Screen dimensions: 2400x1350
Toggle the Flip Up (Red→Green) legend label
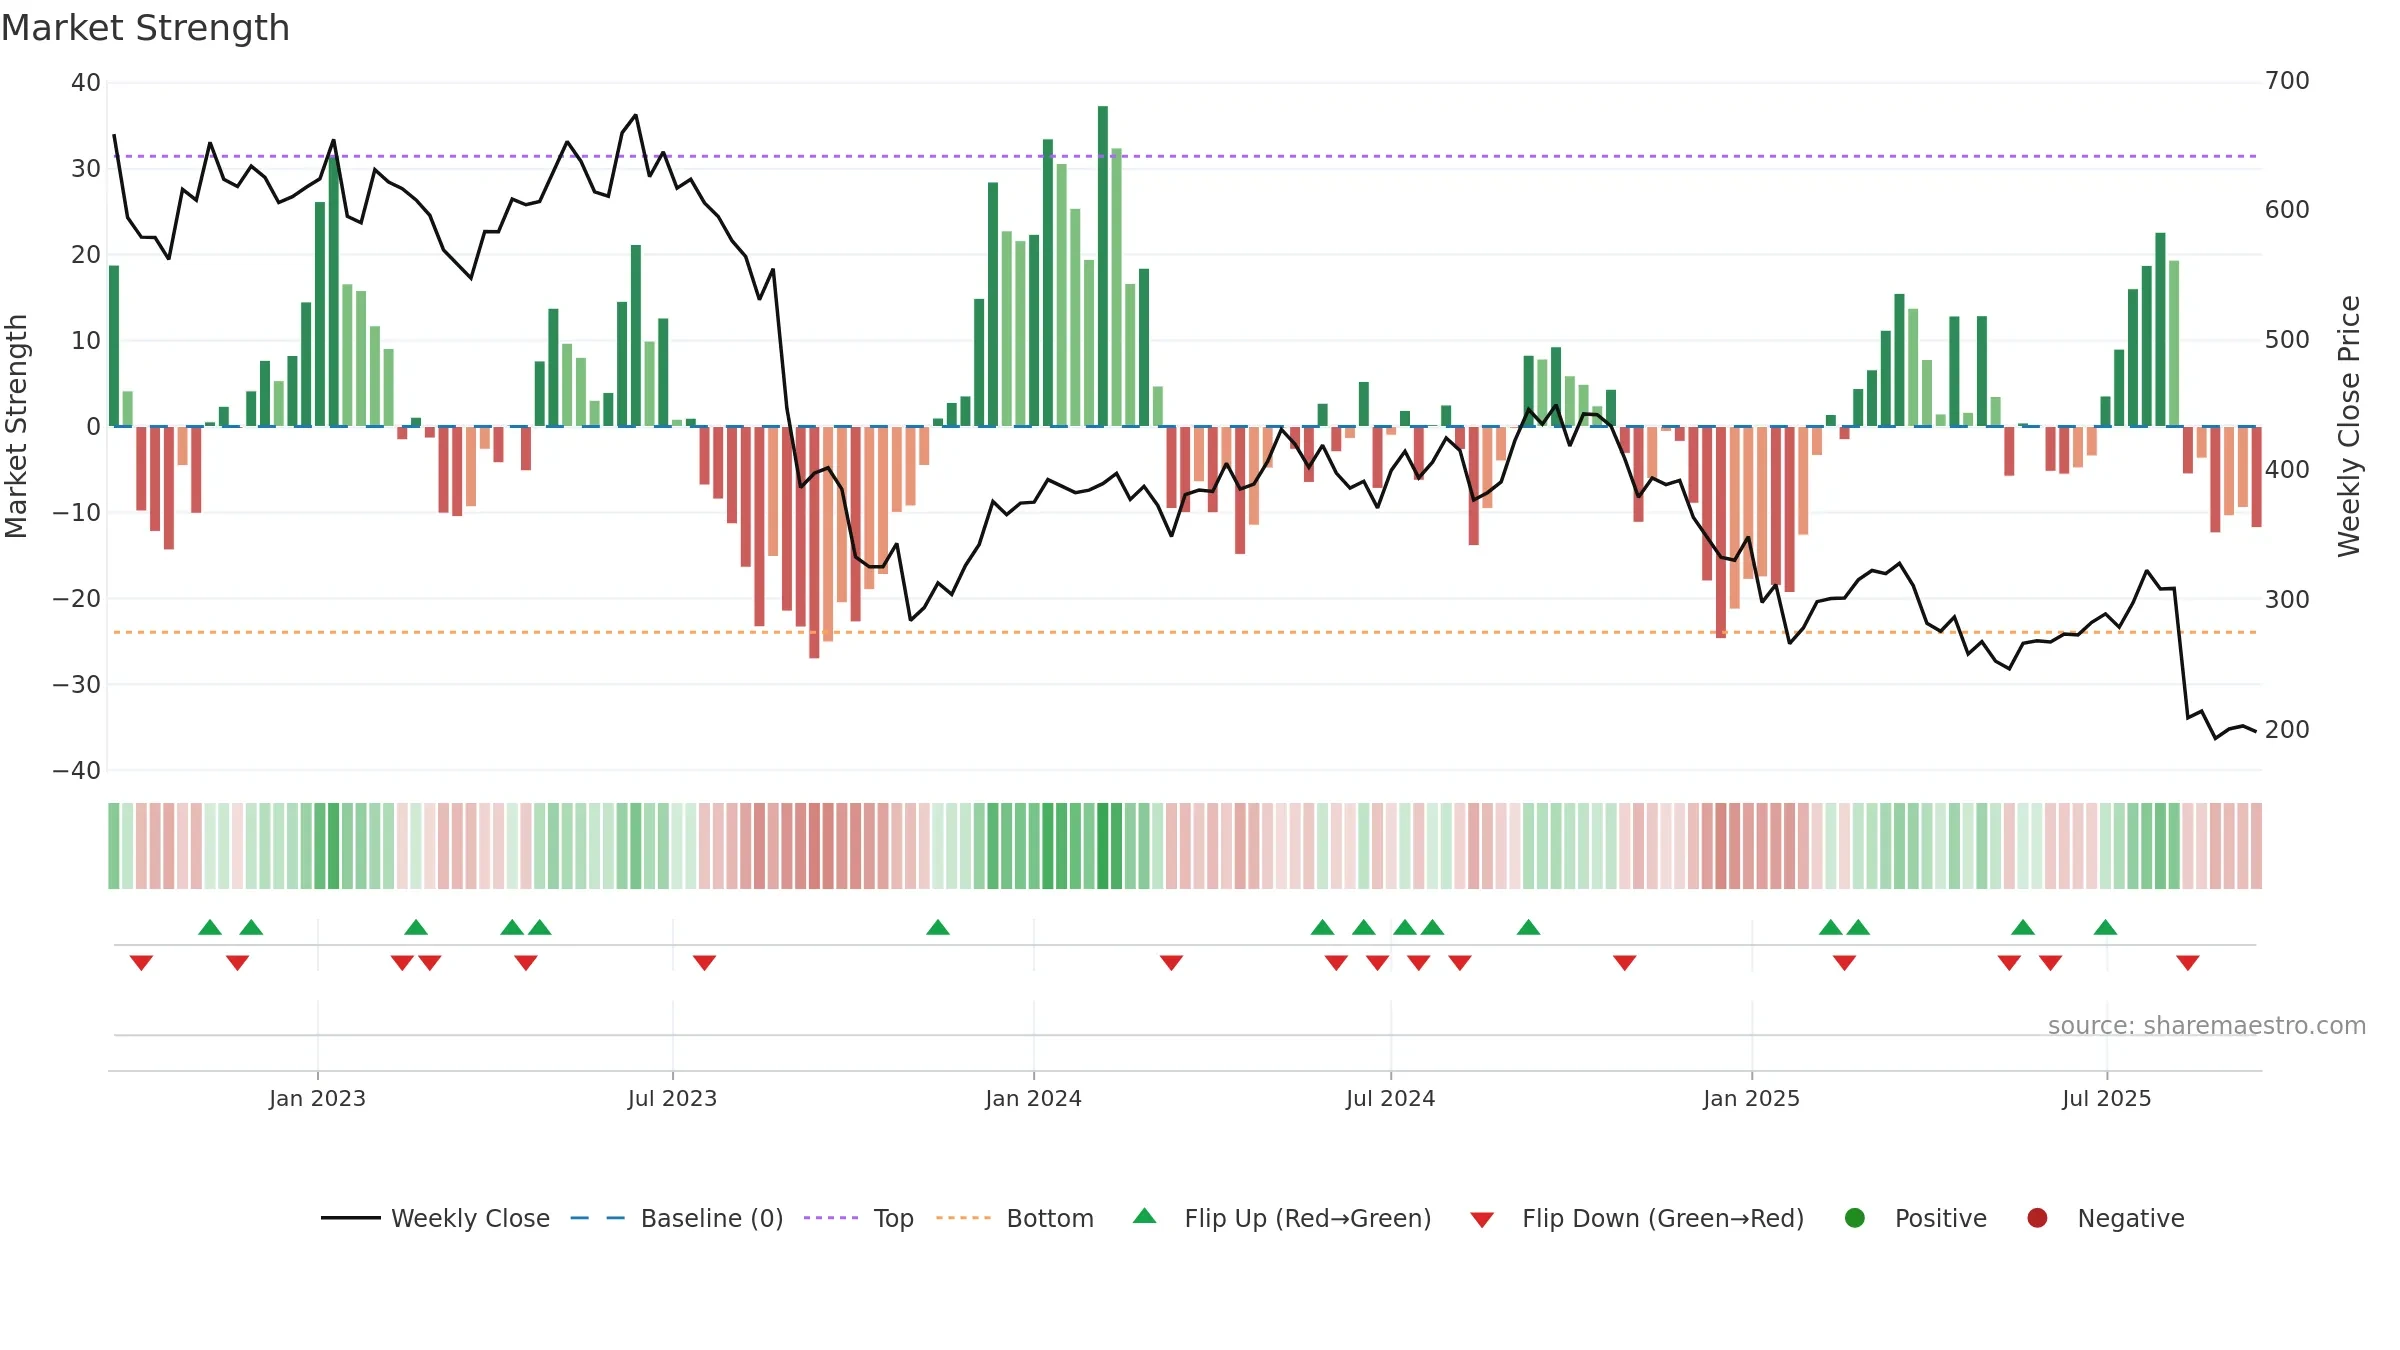[1308, 1218]
